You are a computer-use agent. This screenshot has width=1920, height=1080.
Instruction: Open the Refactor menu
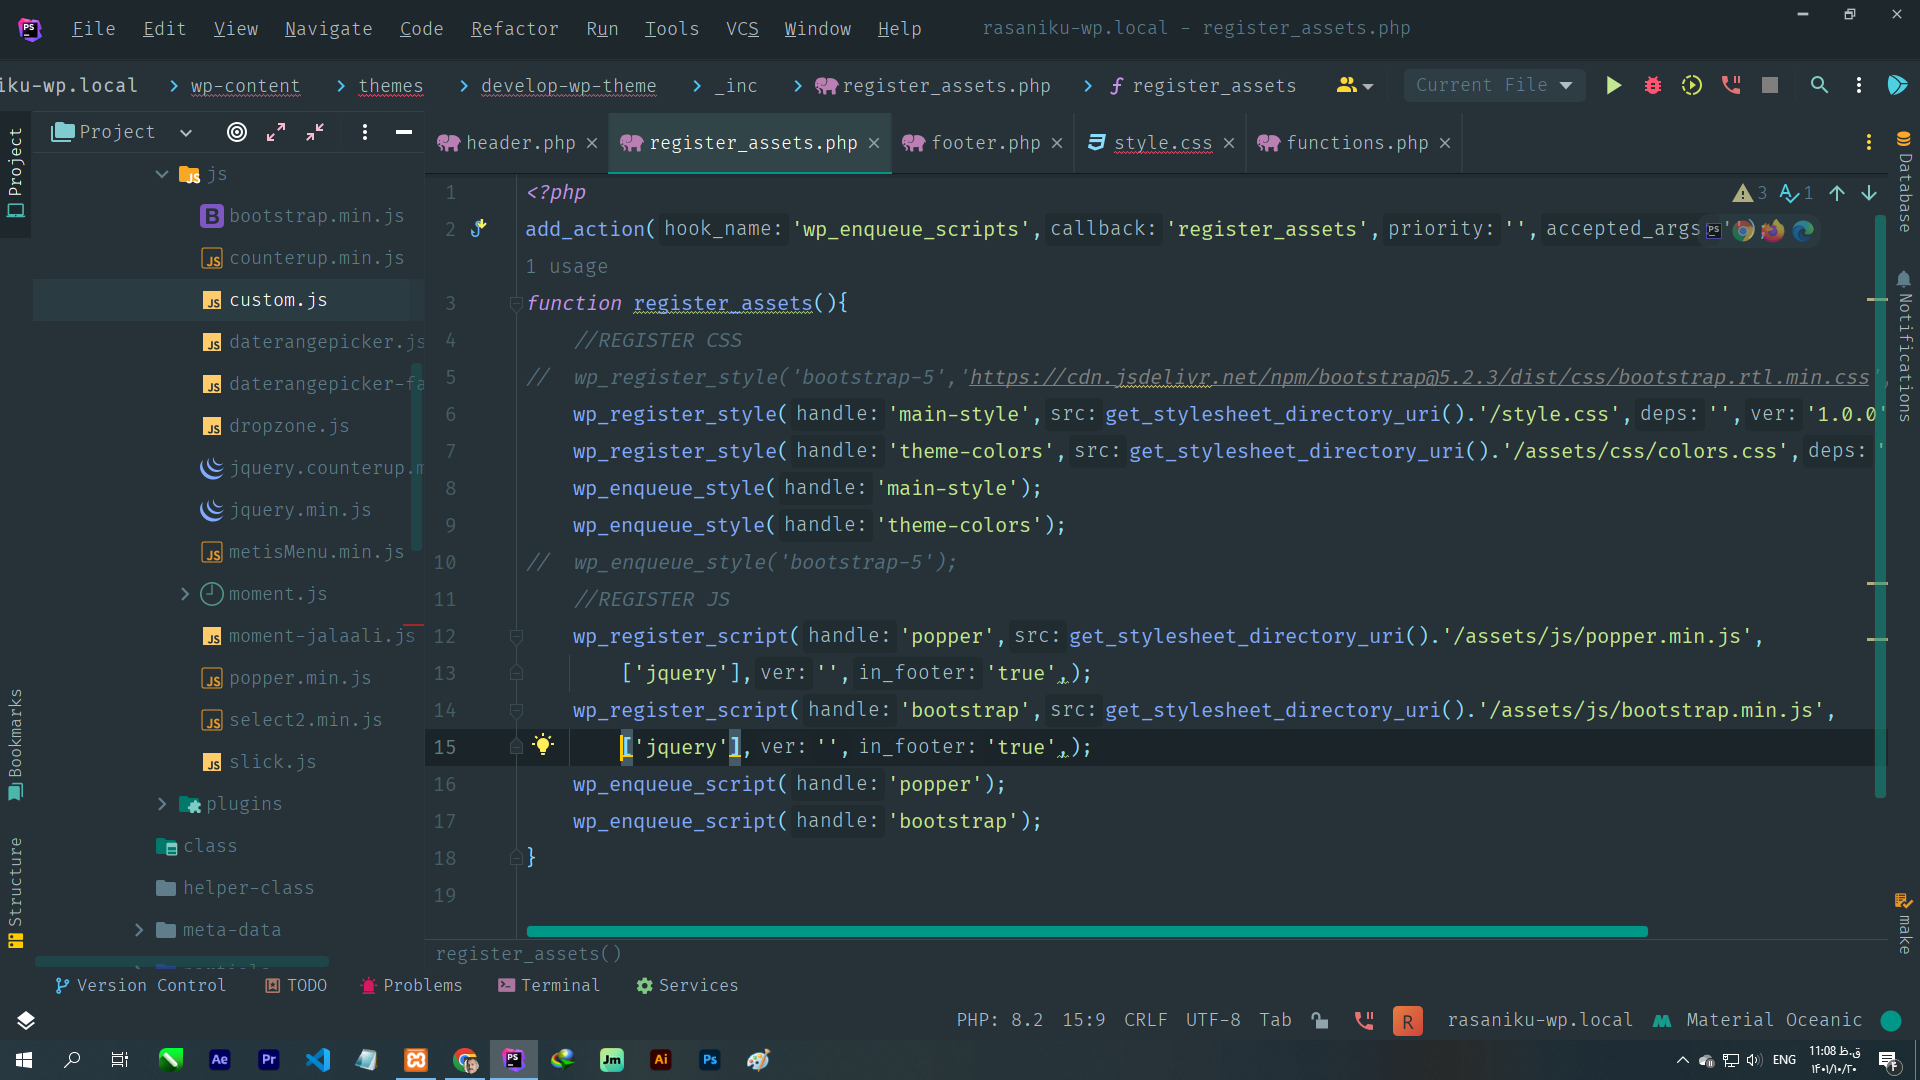coord(514,29)
